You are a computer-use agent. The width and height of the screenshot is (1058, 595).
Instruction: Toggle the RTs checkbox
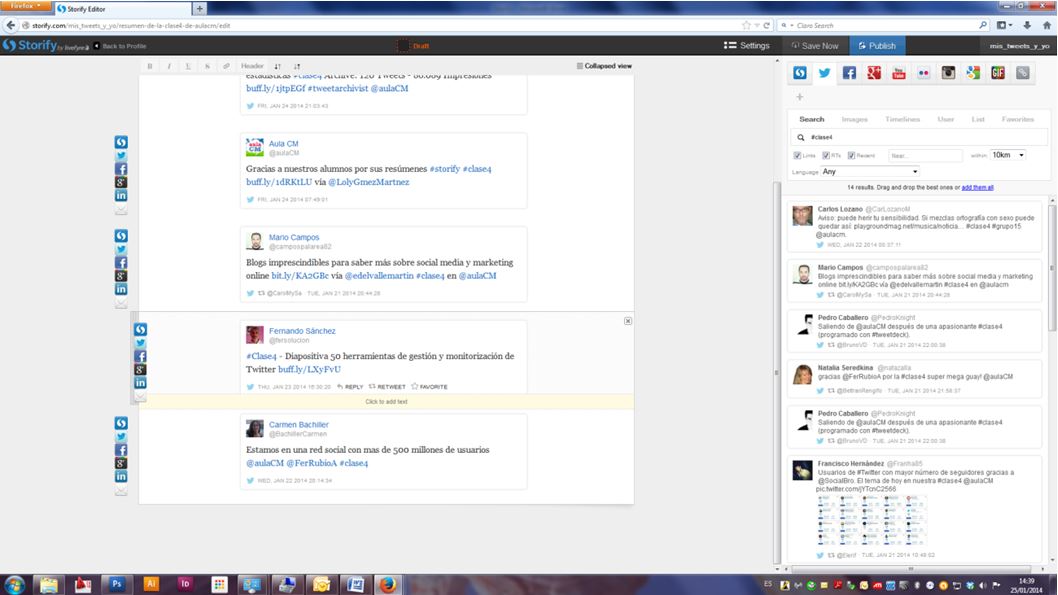(827, 155)
